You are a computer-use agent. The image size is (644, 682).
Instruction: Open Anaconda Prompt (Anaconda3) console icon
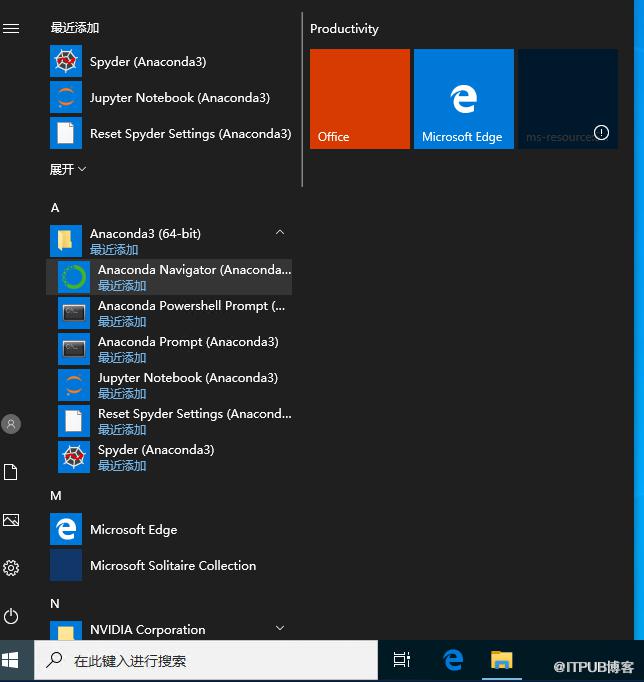pyautogui.click(x=74, y=349)
